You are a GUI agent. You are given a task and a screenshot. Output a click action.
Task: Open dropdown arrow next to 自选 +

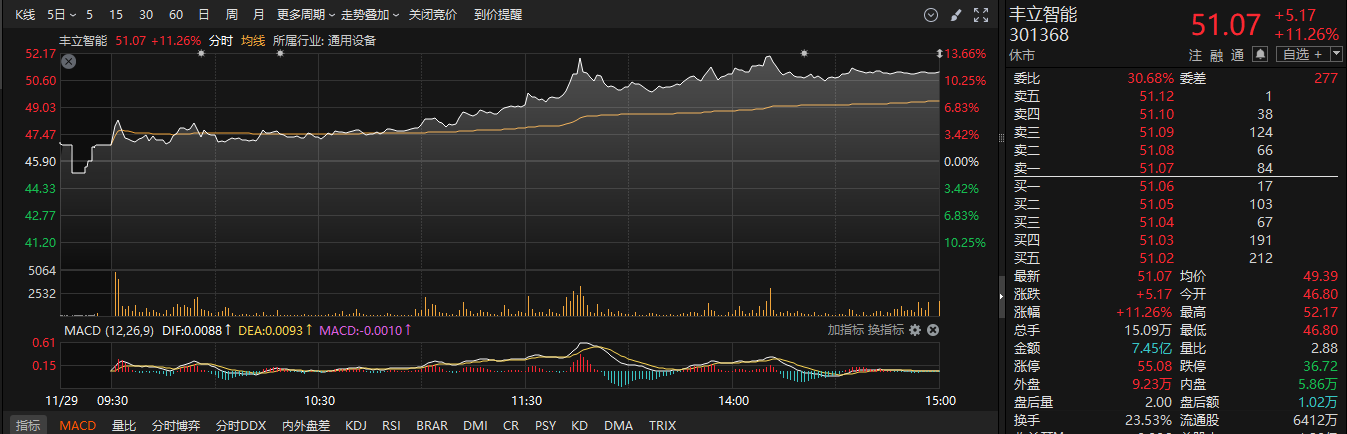[1335, 54]
